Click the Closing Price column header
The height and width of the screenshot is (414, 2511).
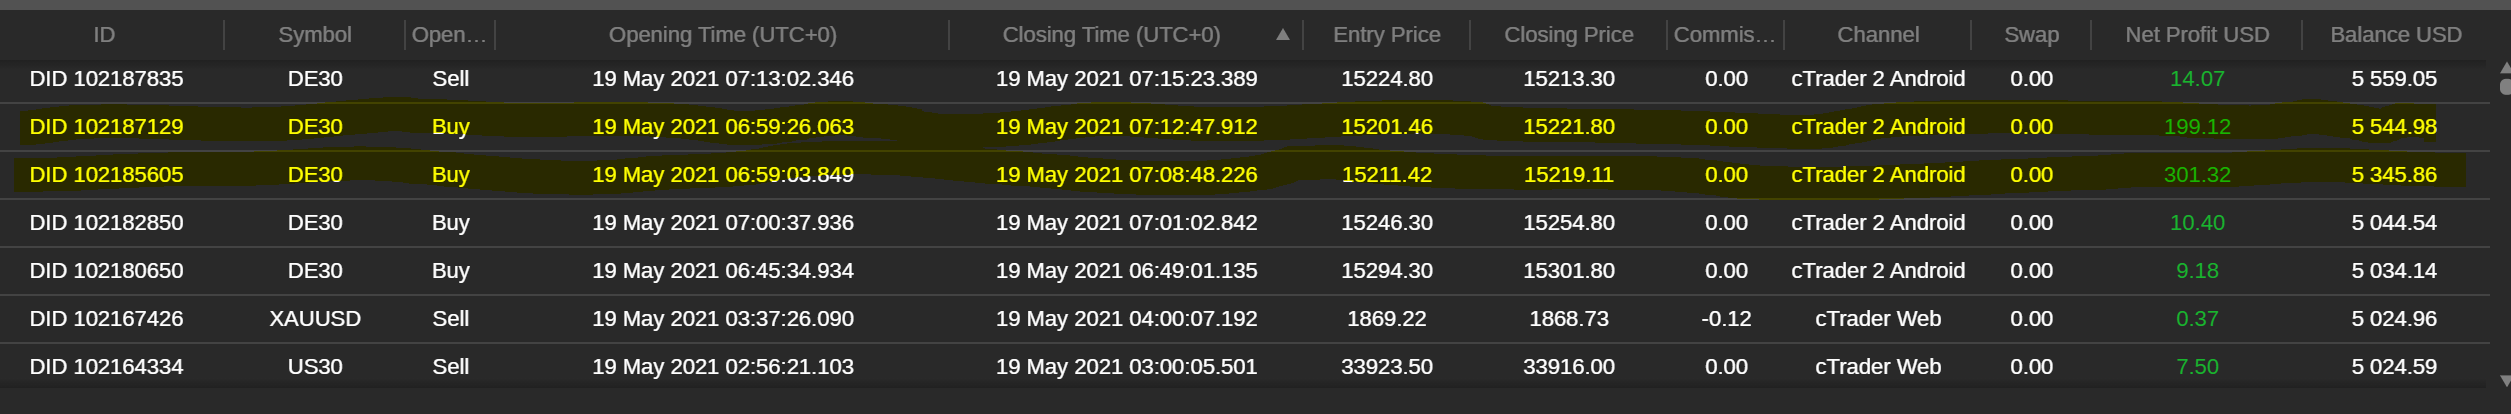tap(1568, 35)
